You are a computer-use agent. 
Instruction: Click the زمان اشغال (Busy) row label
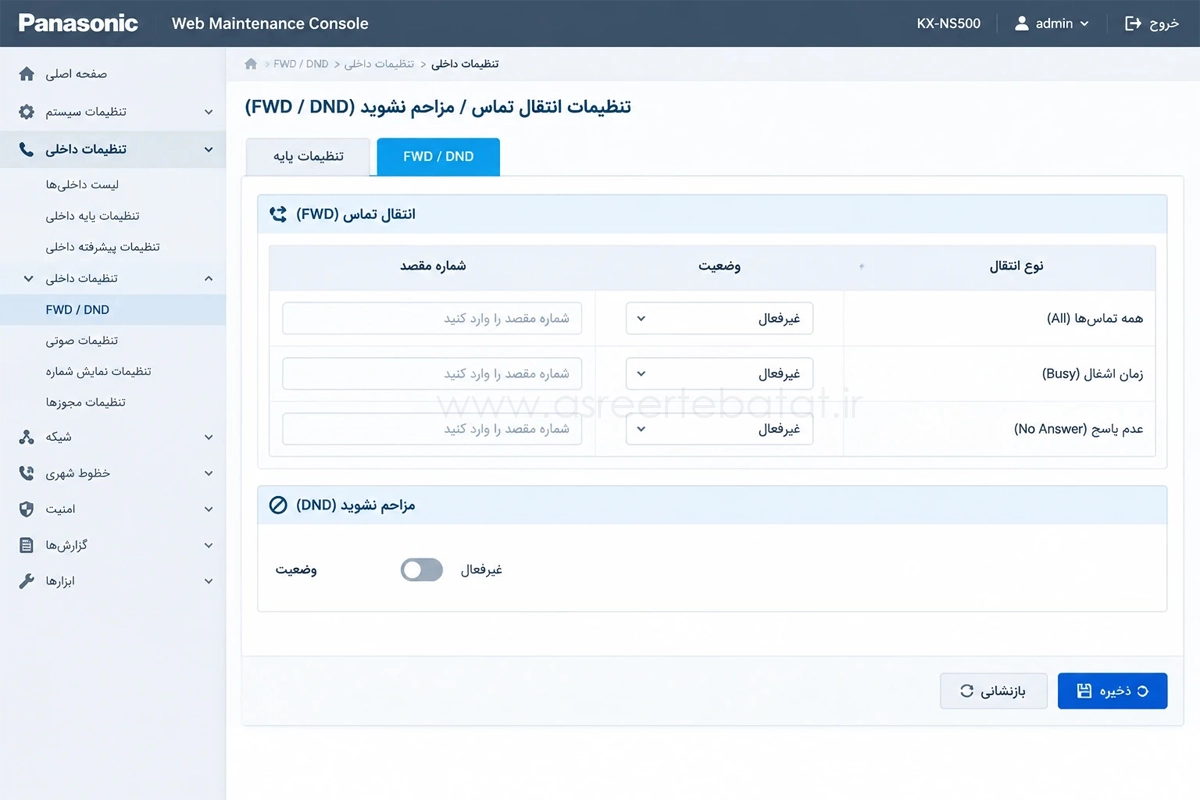pyautogui.click(x=1093, y=374)
